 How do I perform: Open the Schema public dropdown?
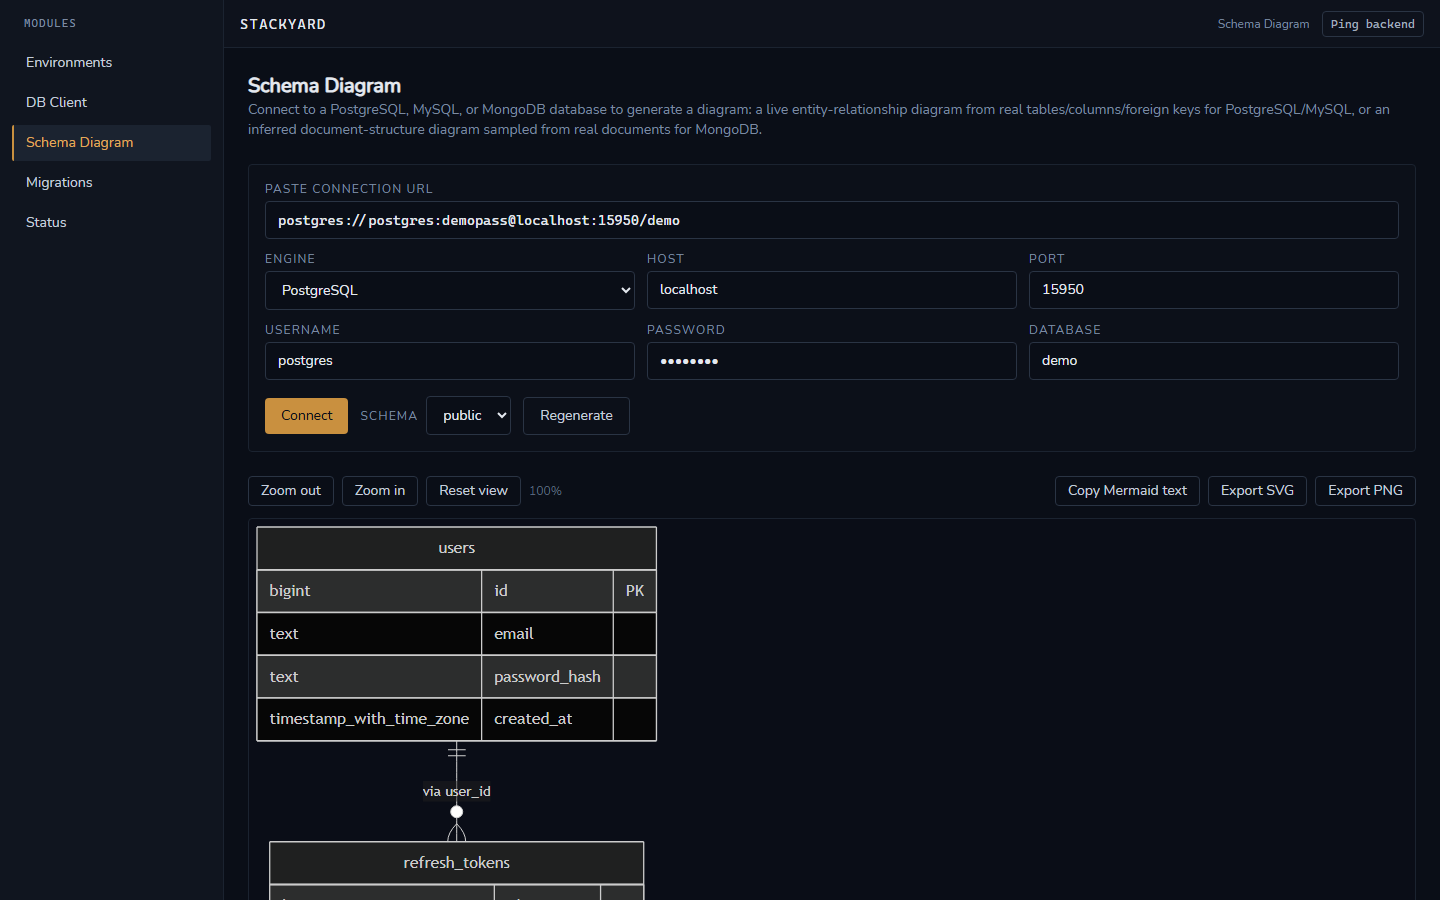[468, 416]
